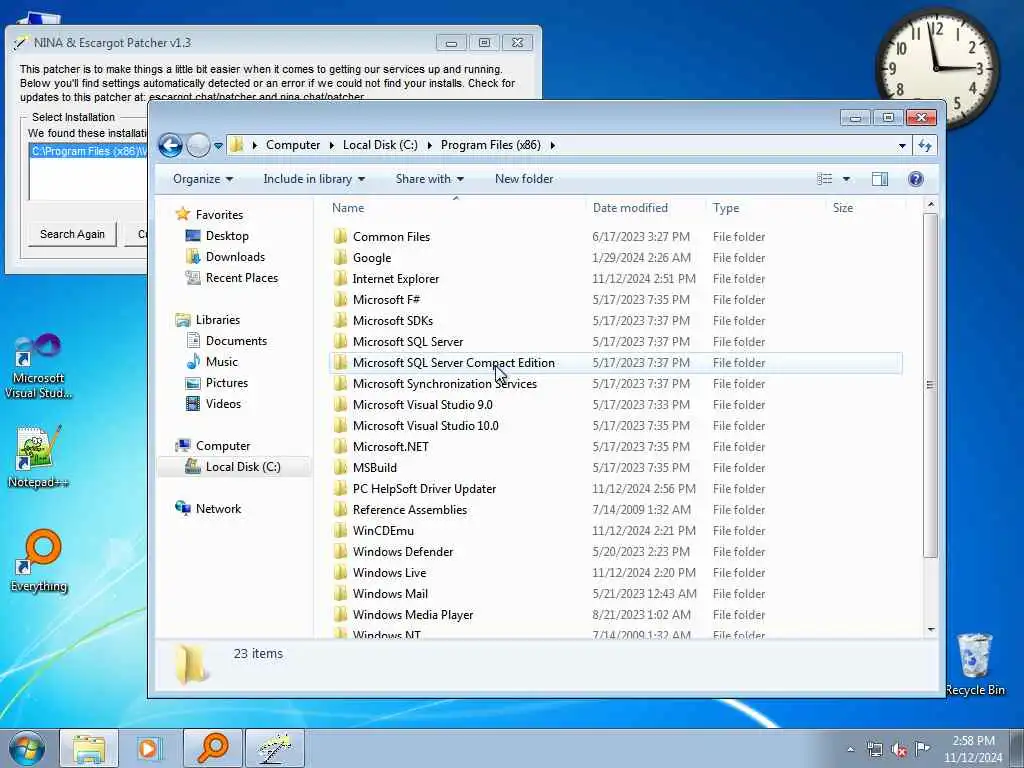Image resolution: width=1024 pixels, height=768 pixels.
Task: Click the scrollbar down arrow in file list
Action: click(931, 630)
